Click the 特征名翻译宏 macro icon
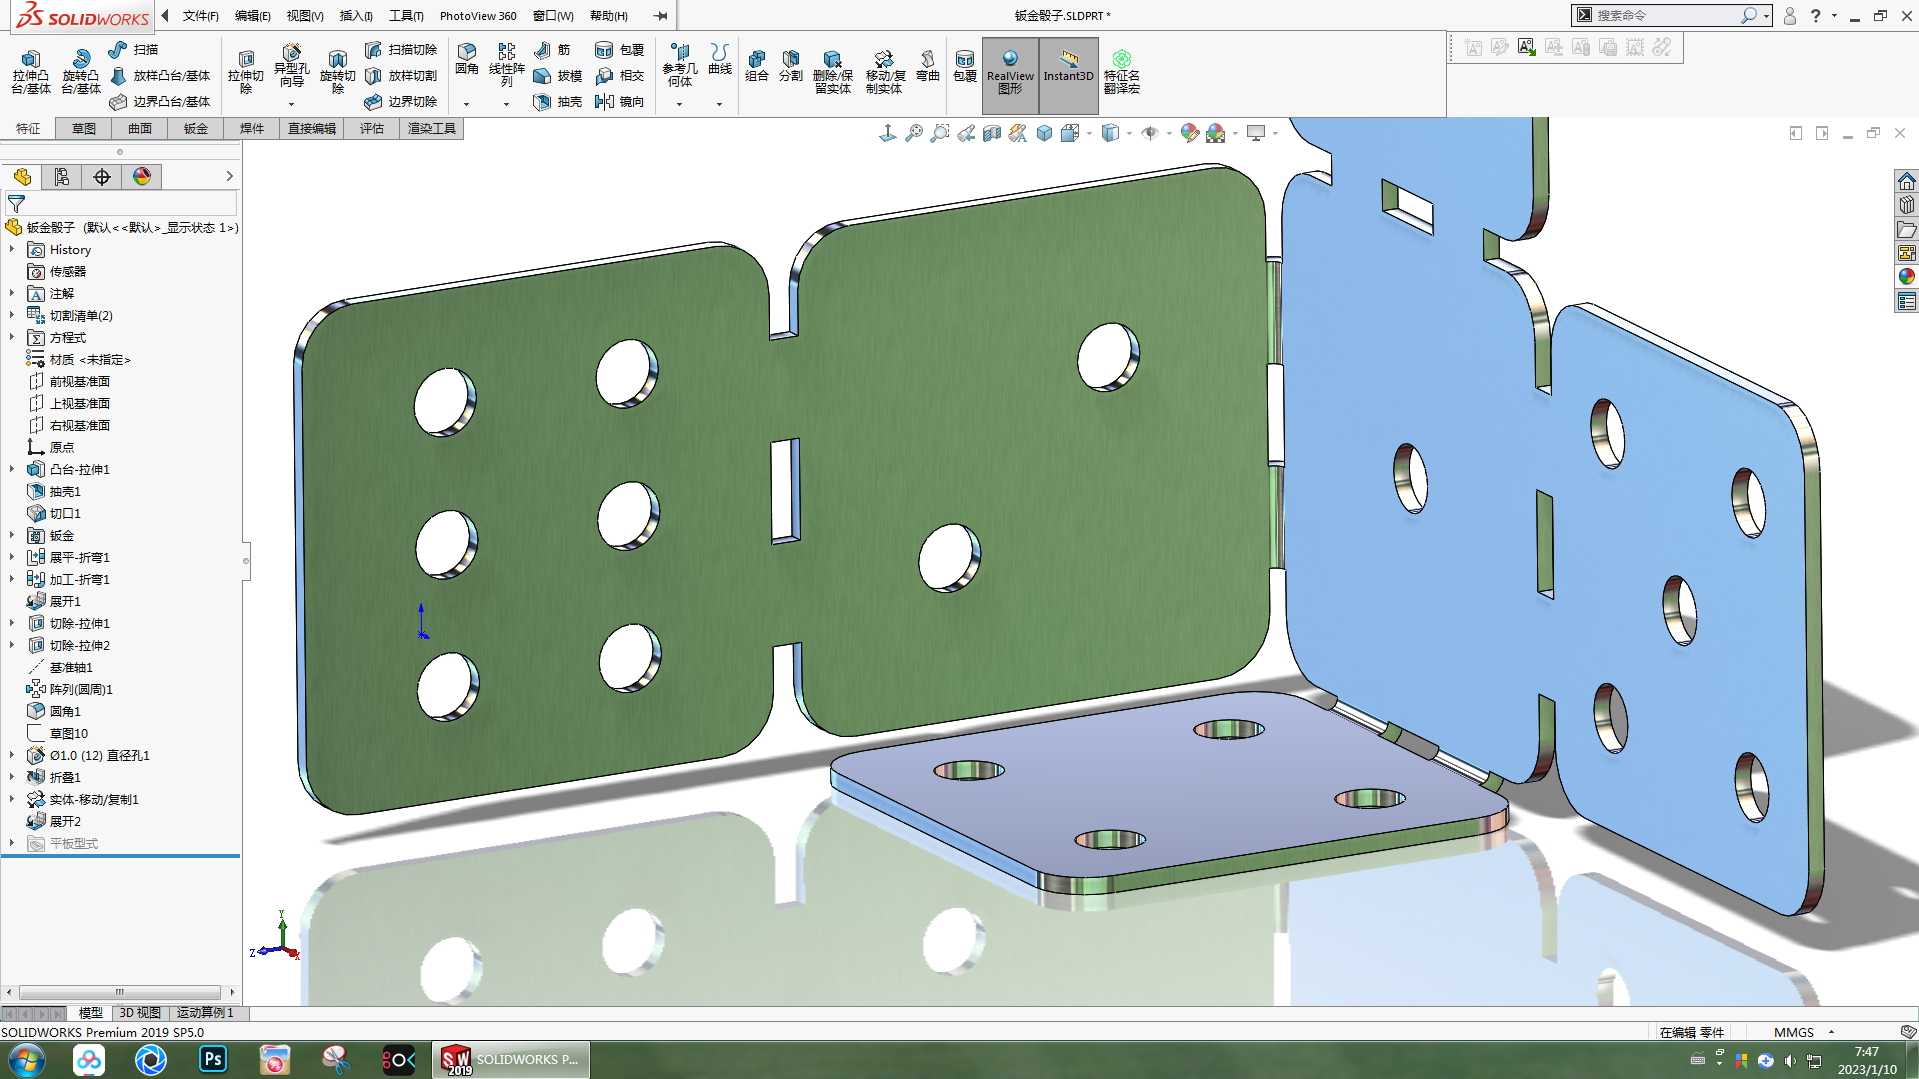 point(1122,72)
